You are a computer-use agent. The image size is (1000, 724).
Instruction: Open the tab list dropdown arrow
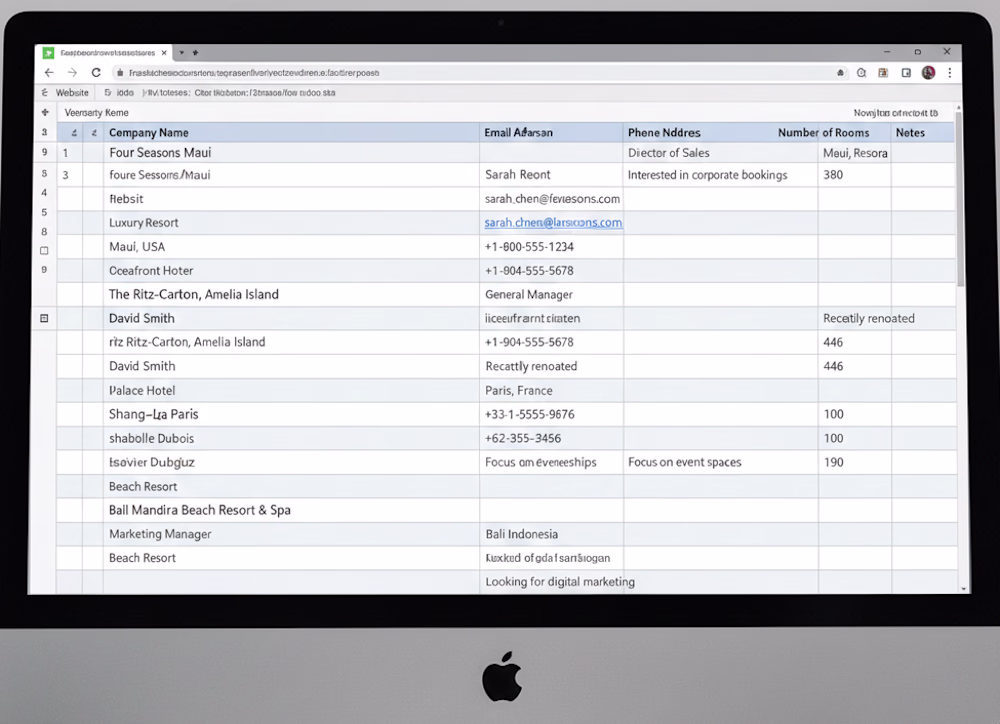coord(182,52)
